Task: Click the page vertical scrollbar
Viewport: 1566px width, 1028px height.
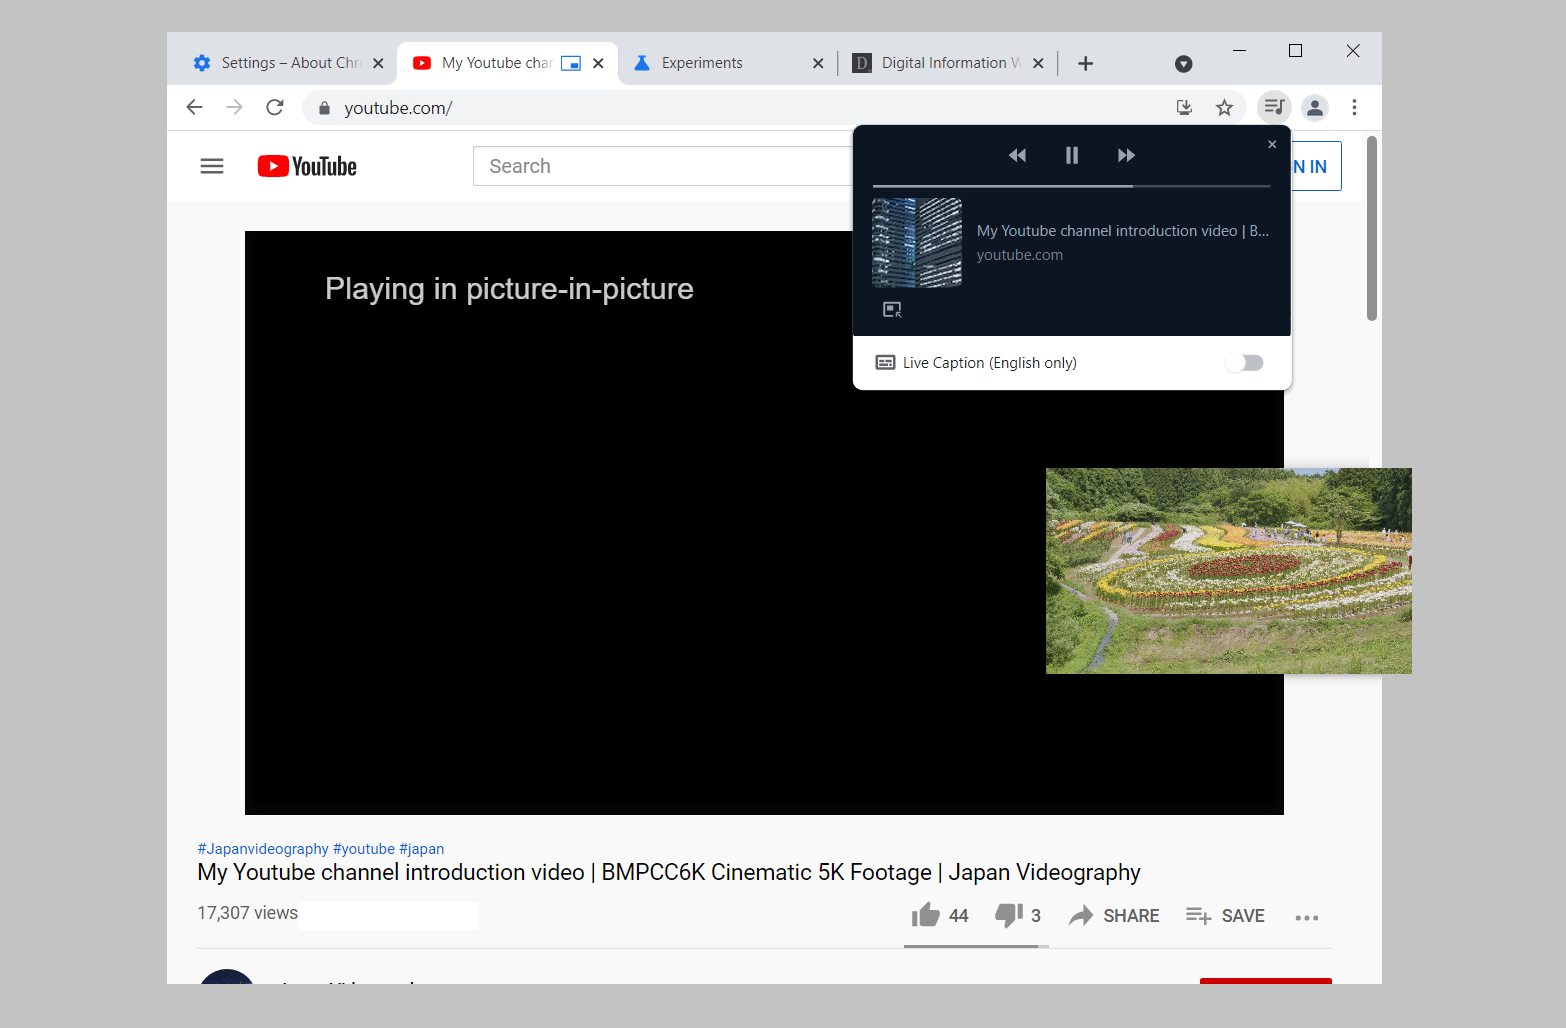Action: (x=1372, y=229)
